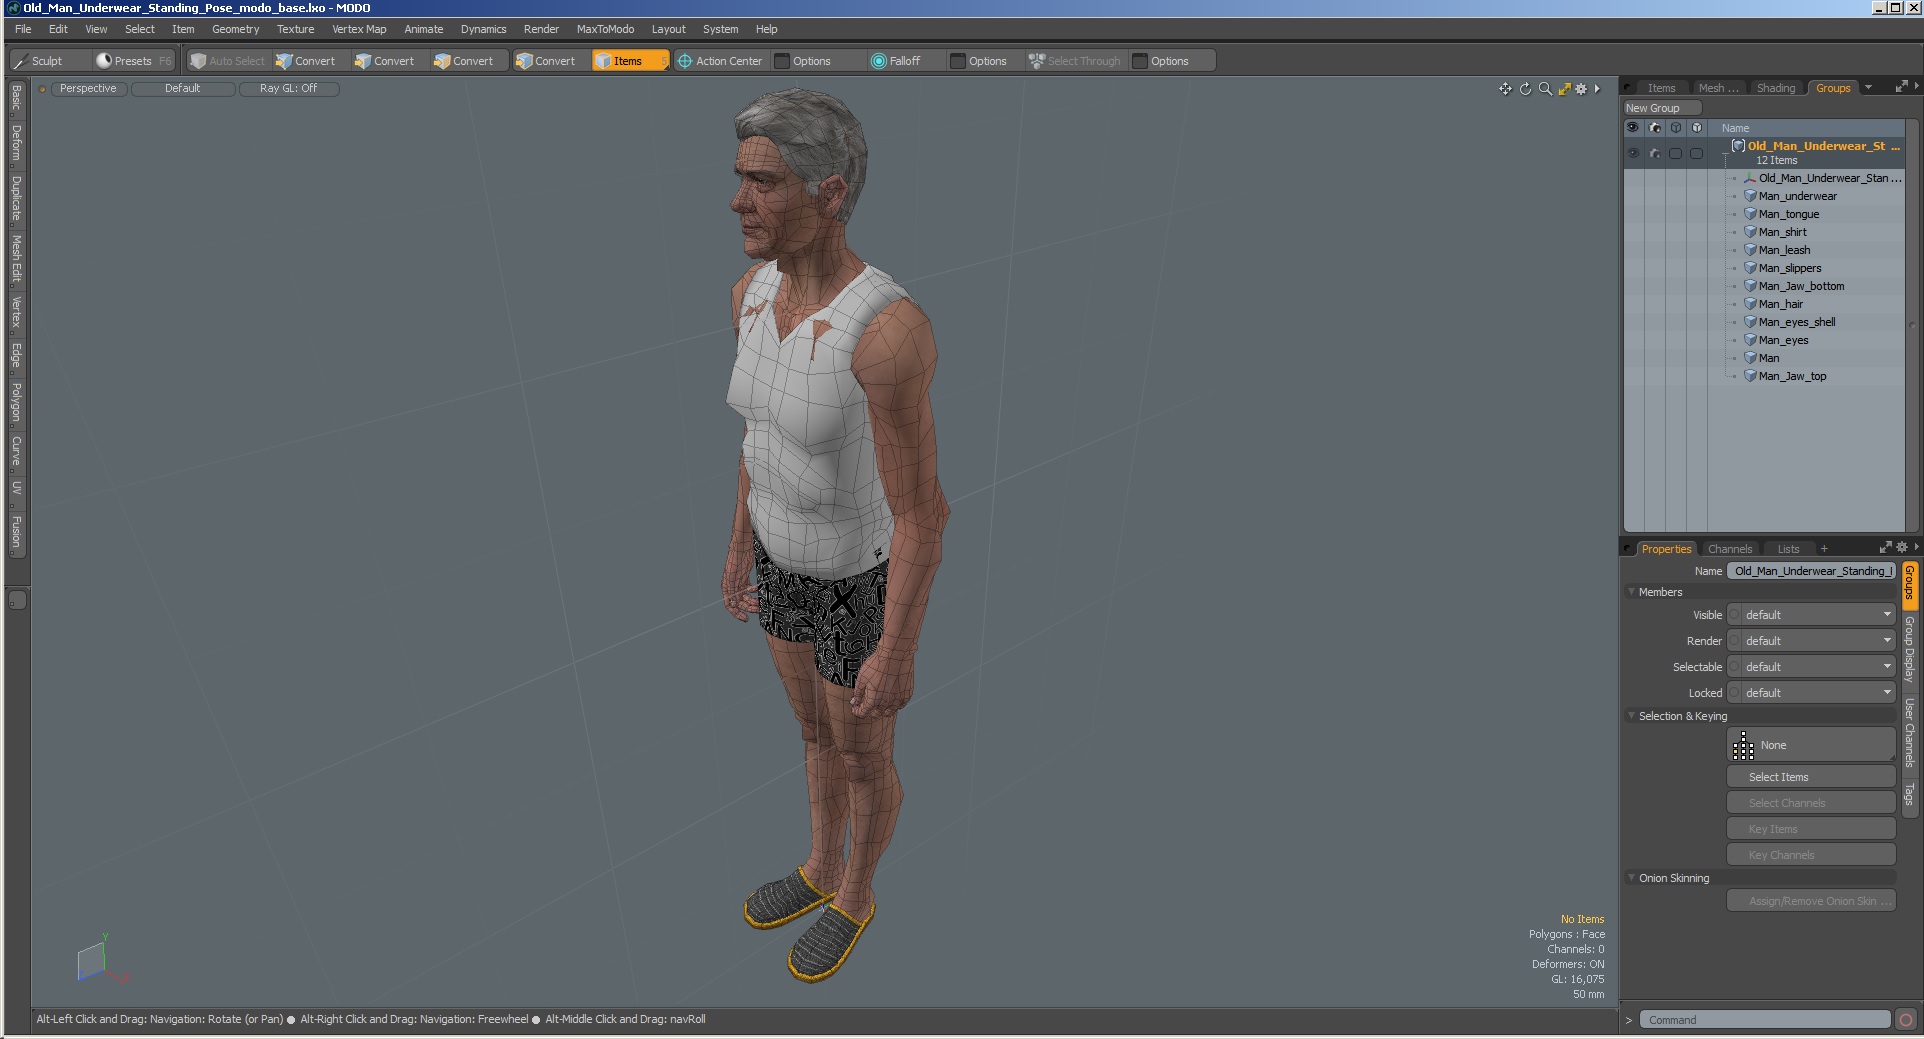Collapse the Members section

point(1631,592)
